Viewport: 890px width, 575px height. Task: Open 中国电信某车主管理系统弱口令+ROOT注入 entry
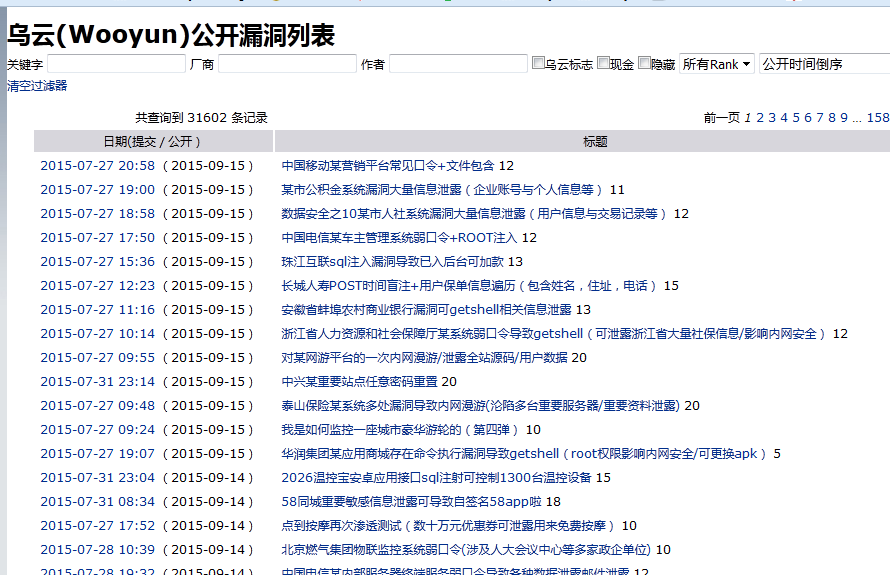tap(400, 238)
